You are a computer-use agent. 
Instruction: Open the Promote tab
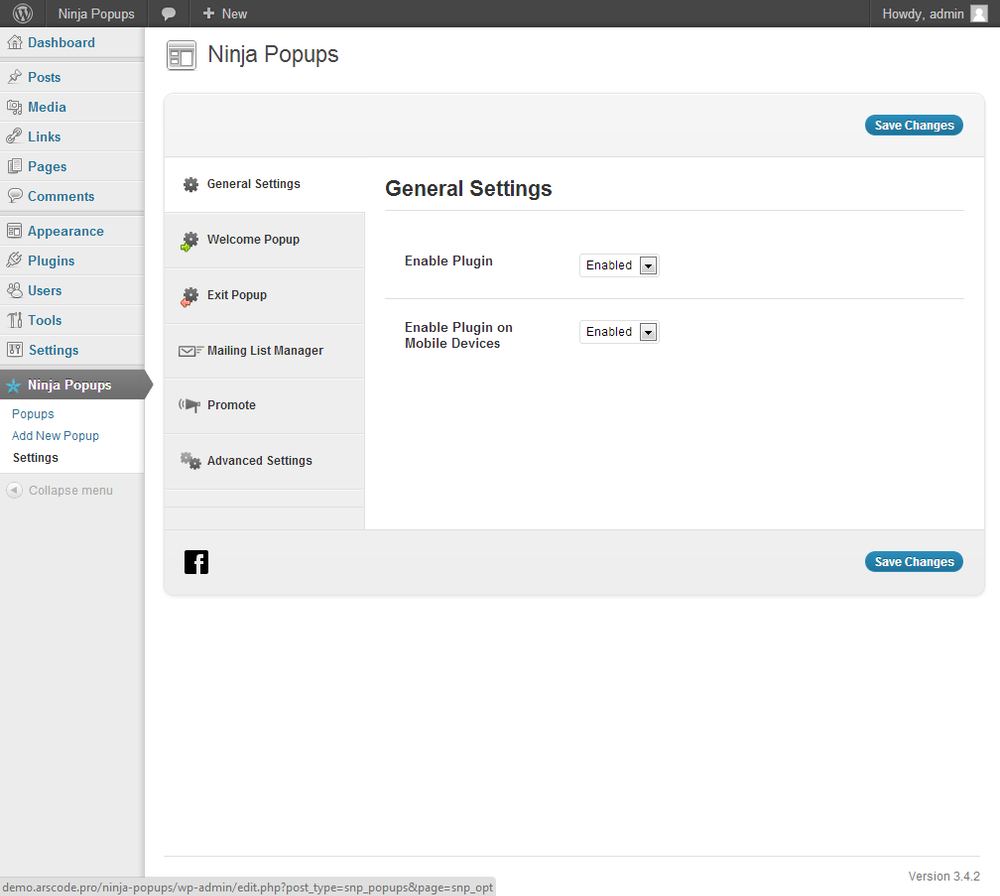(265, 406)
